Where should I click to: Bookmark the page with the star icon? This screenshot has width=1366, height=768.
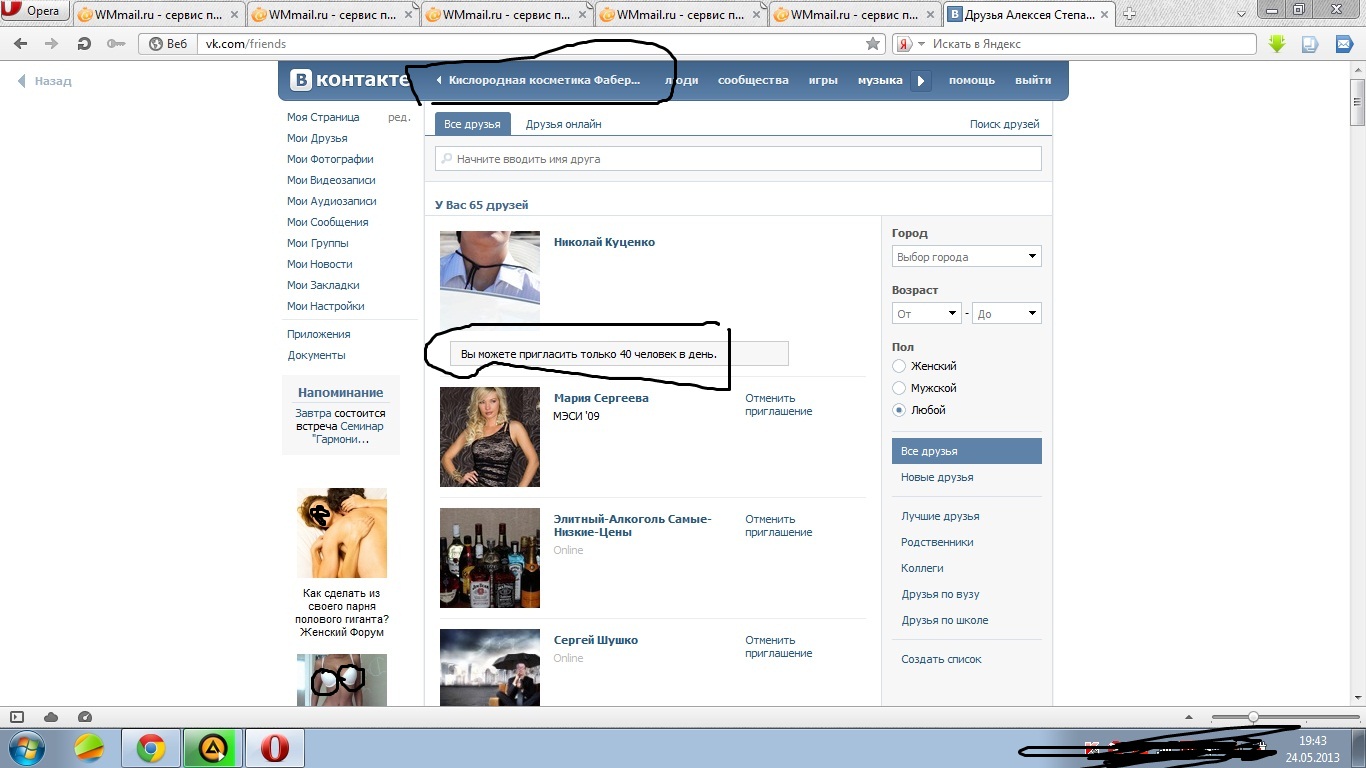click(x=873, y=44)
